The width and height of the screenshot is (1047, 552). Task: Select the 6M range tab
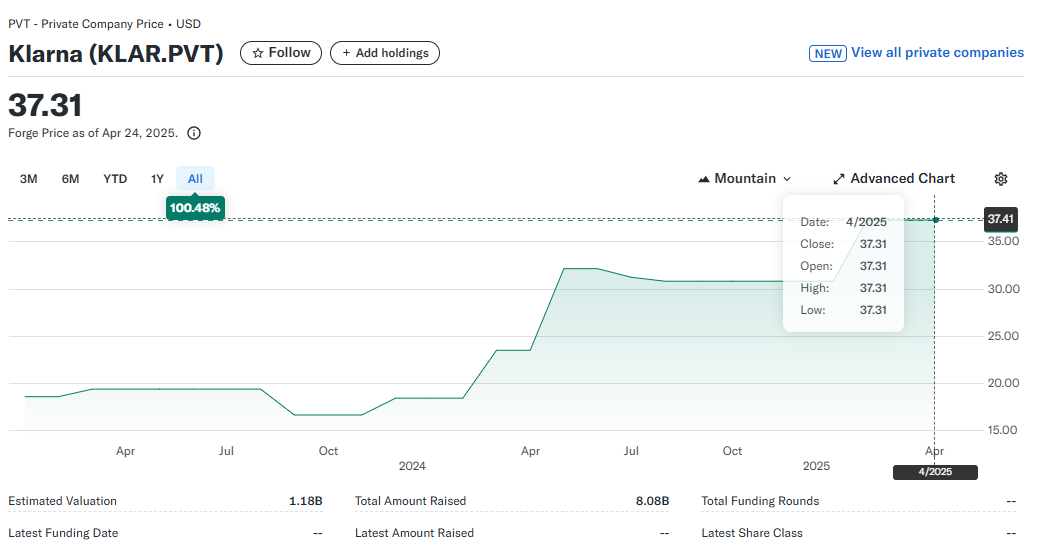70,179
